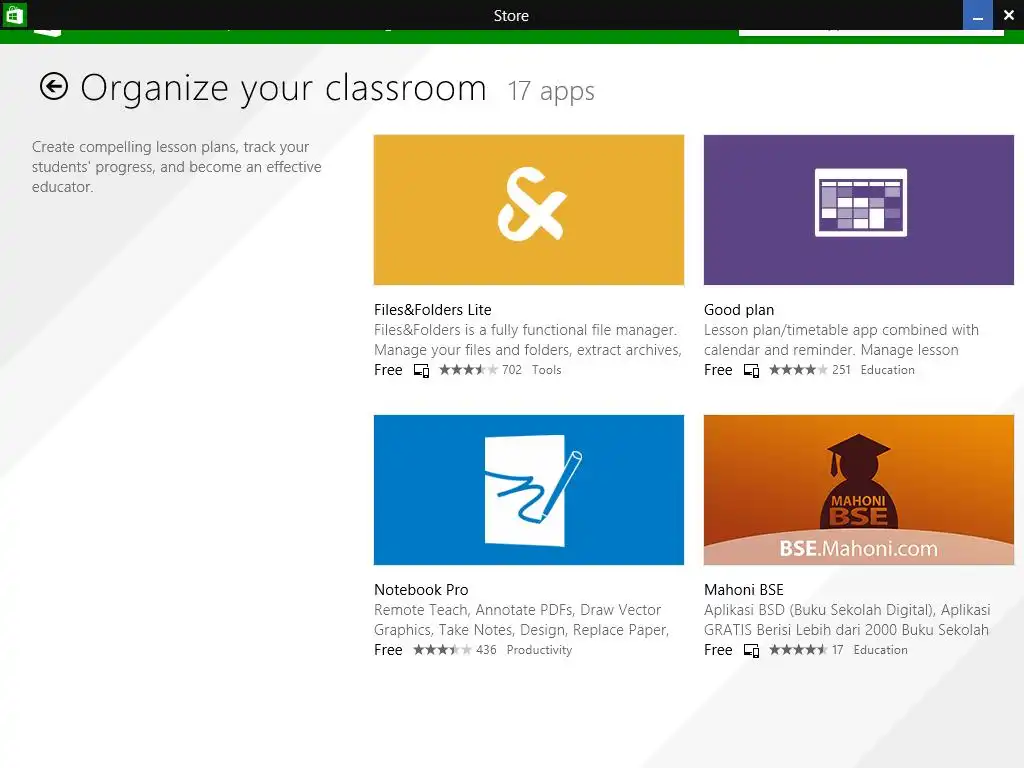The image size is (1024, 768).
Task: Go back using the circled arrow button
Action: click(54, 86)
